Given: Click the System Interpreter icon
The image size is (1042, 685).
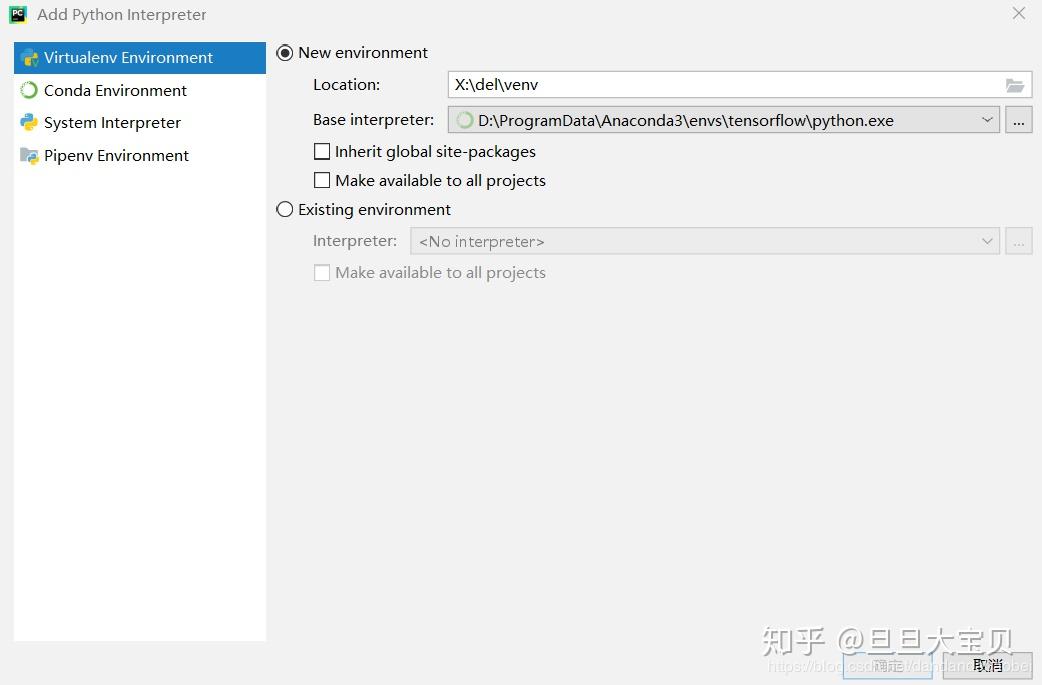Looking at the screenshot, I should pyautogui.click(x=27, y=122).
